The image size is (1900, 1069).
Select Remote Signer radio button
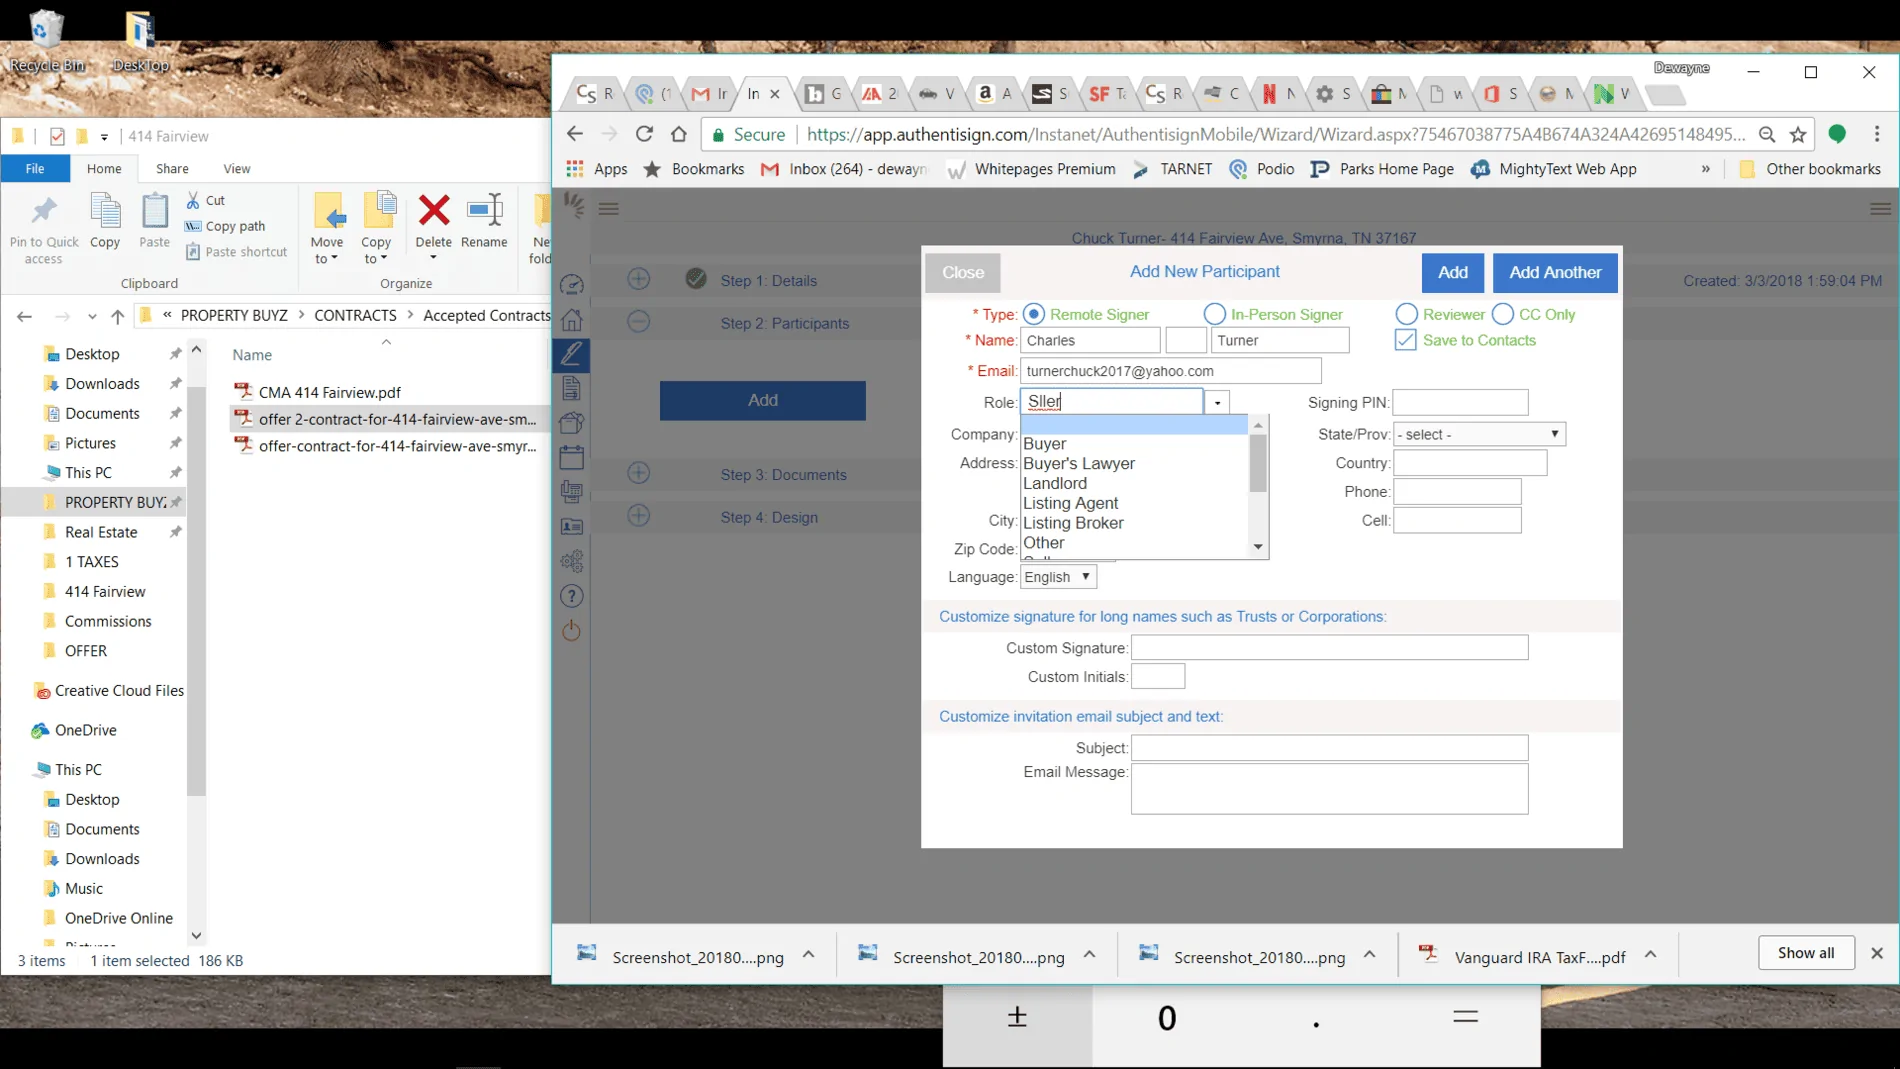click(1034, 314)
